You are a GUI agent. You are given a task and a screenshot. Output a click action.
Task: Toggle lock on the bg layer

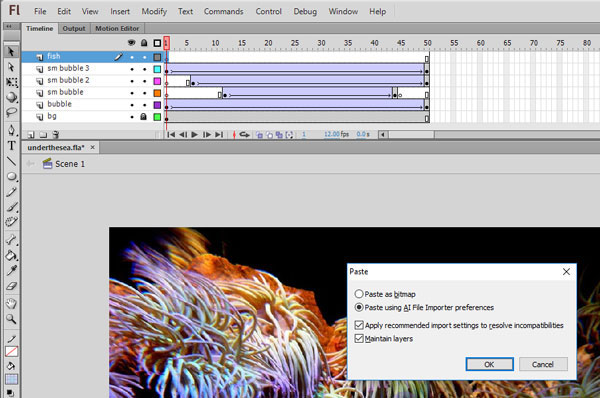(x=144, y=116)
